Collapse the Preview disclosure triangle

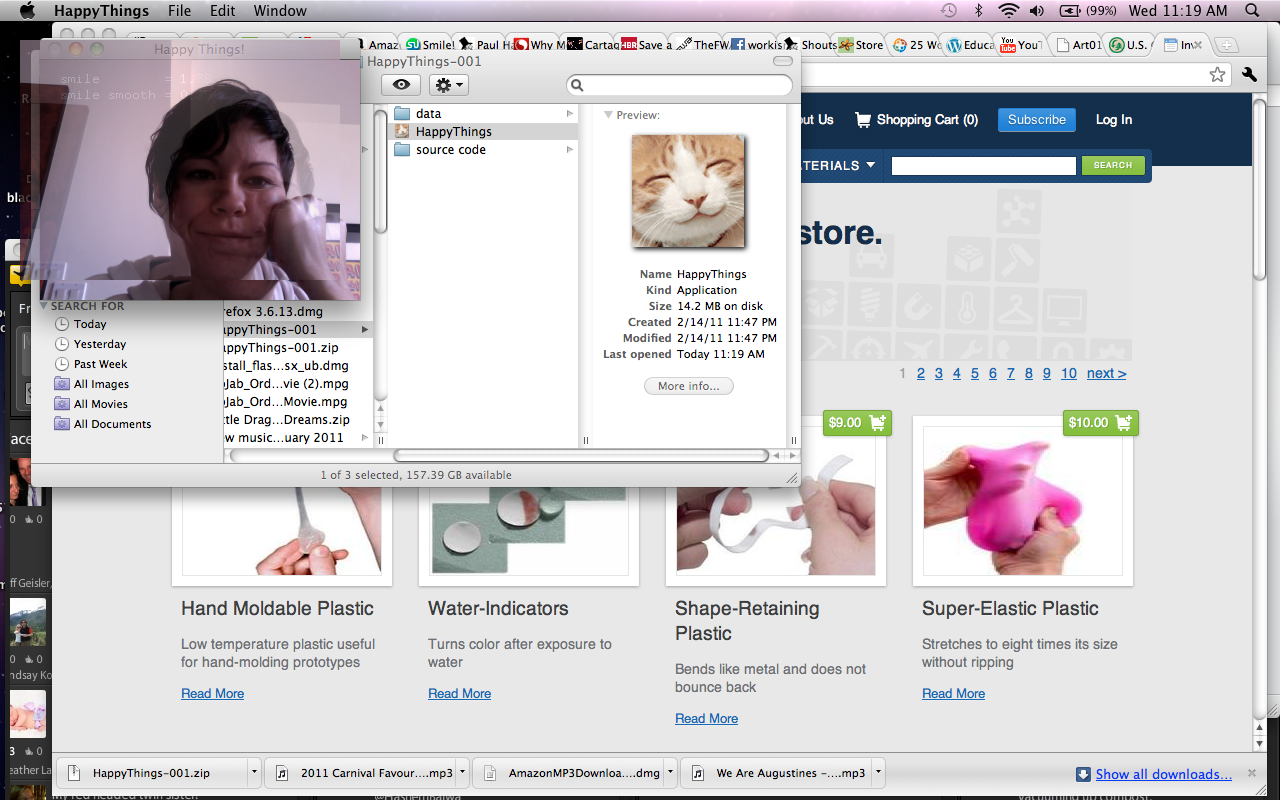(608, 116)
